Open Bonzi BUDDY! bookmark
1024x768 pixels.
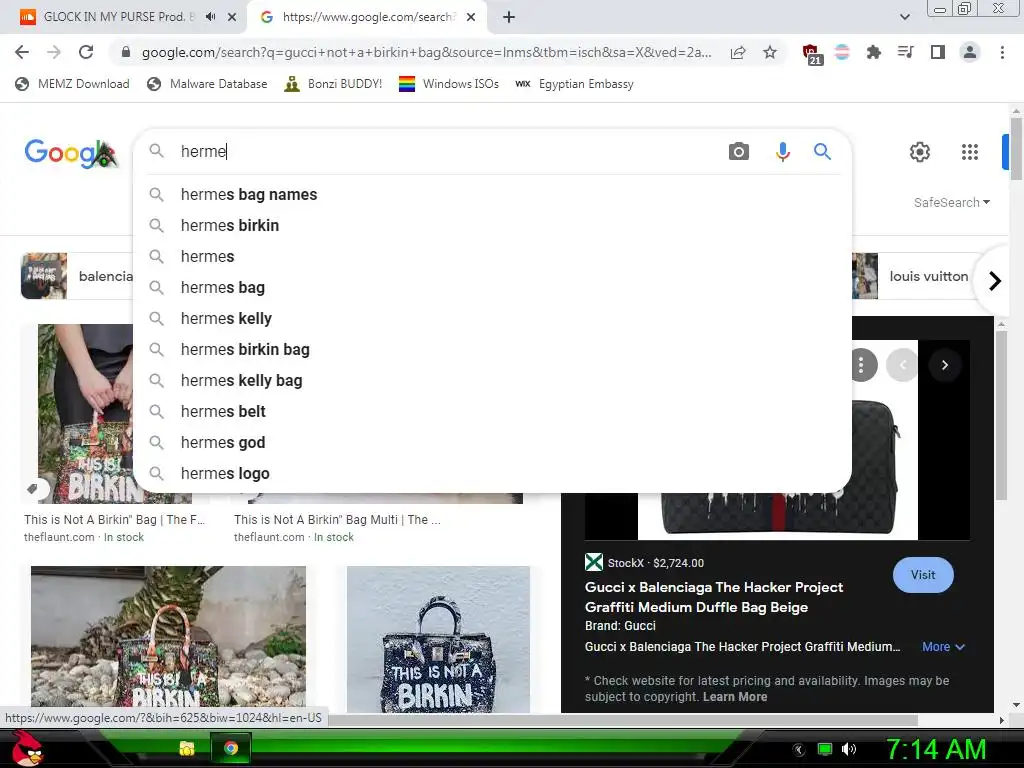click(x=333, y=84)
